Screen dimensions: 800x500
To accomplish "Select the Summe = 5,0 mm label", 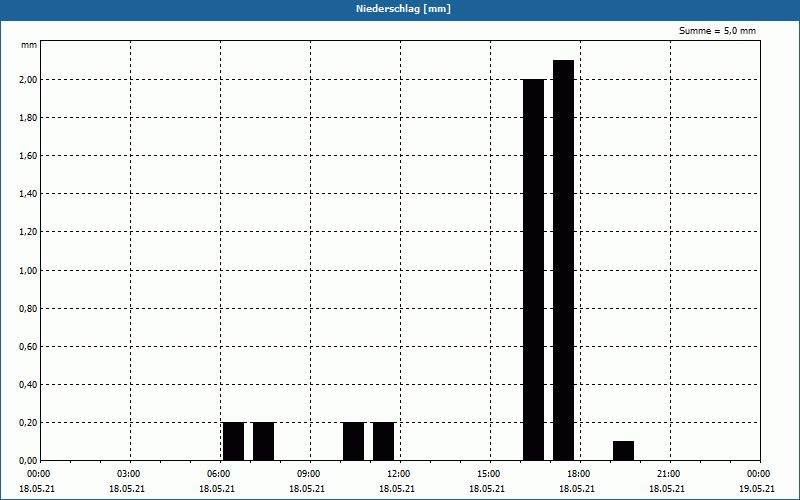I will (x=717, y=31).
